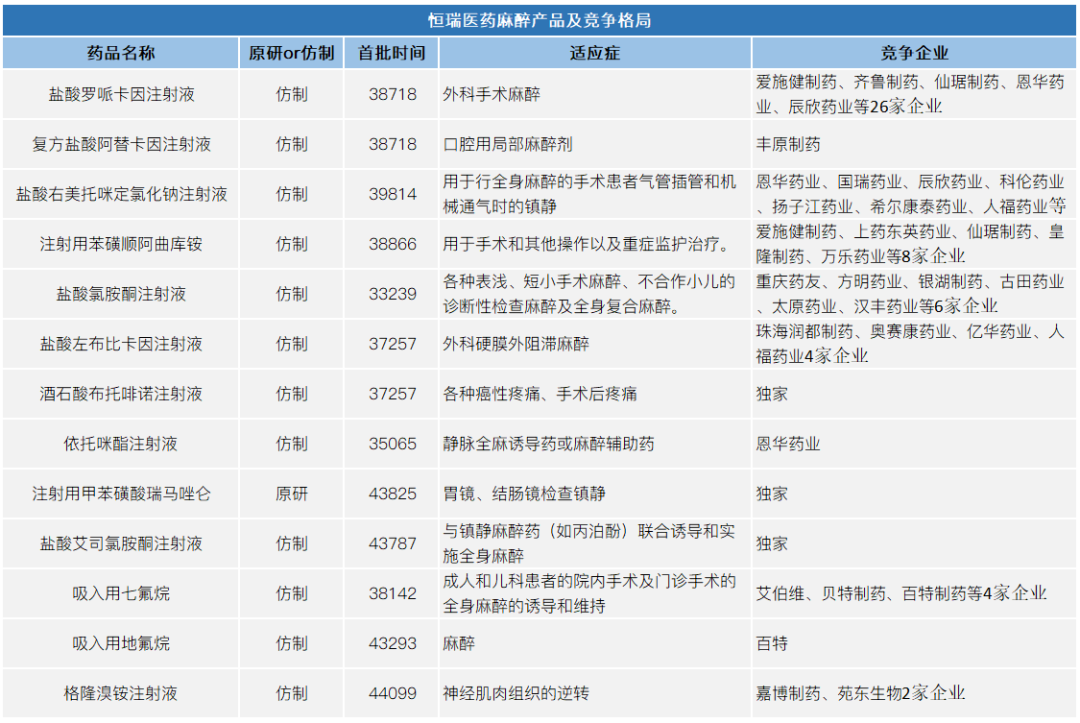Click date value 43787

click(x=393, y=544)
